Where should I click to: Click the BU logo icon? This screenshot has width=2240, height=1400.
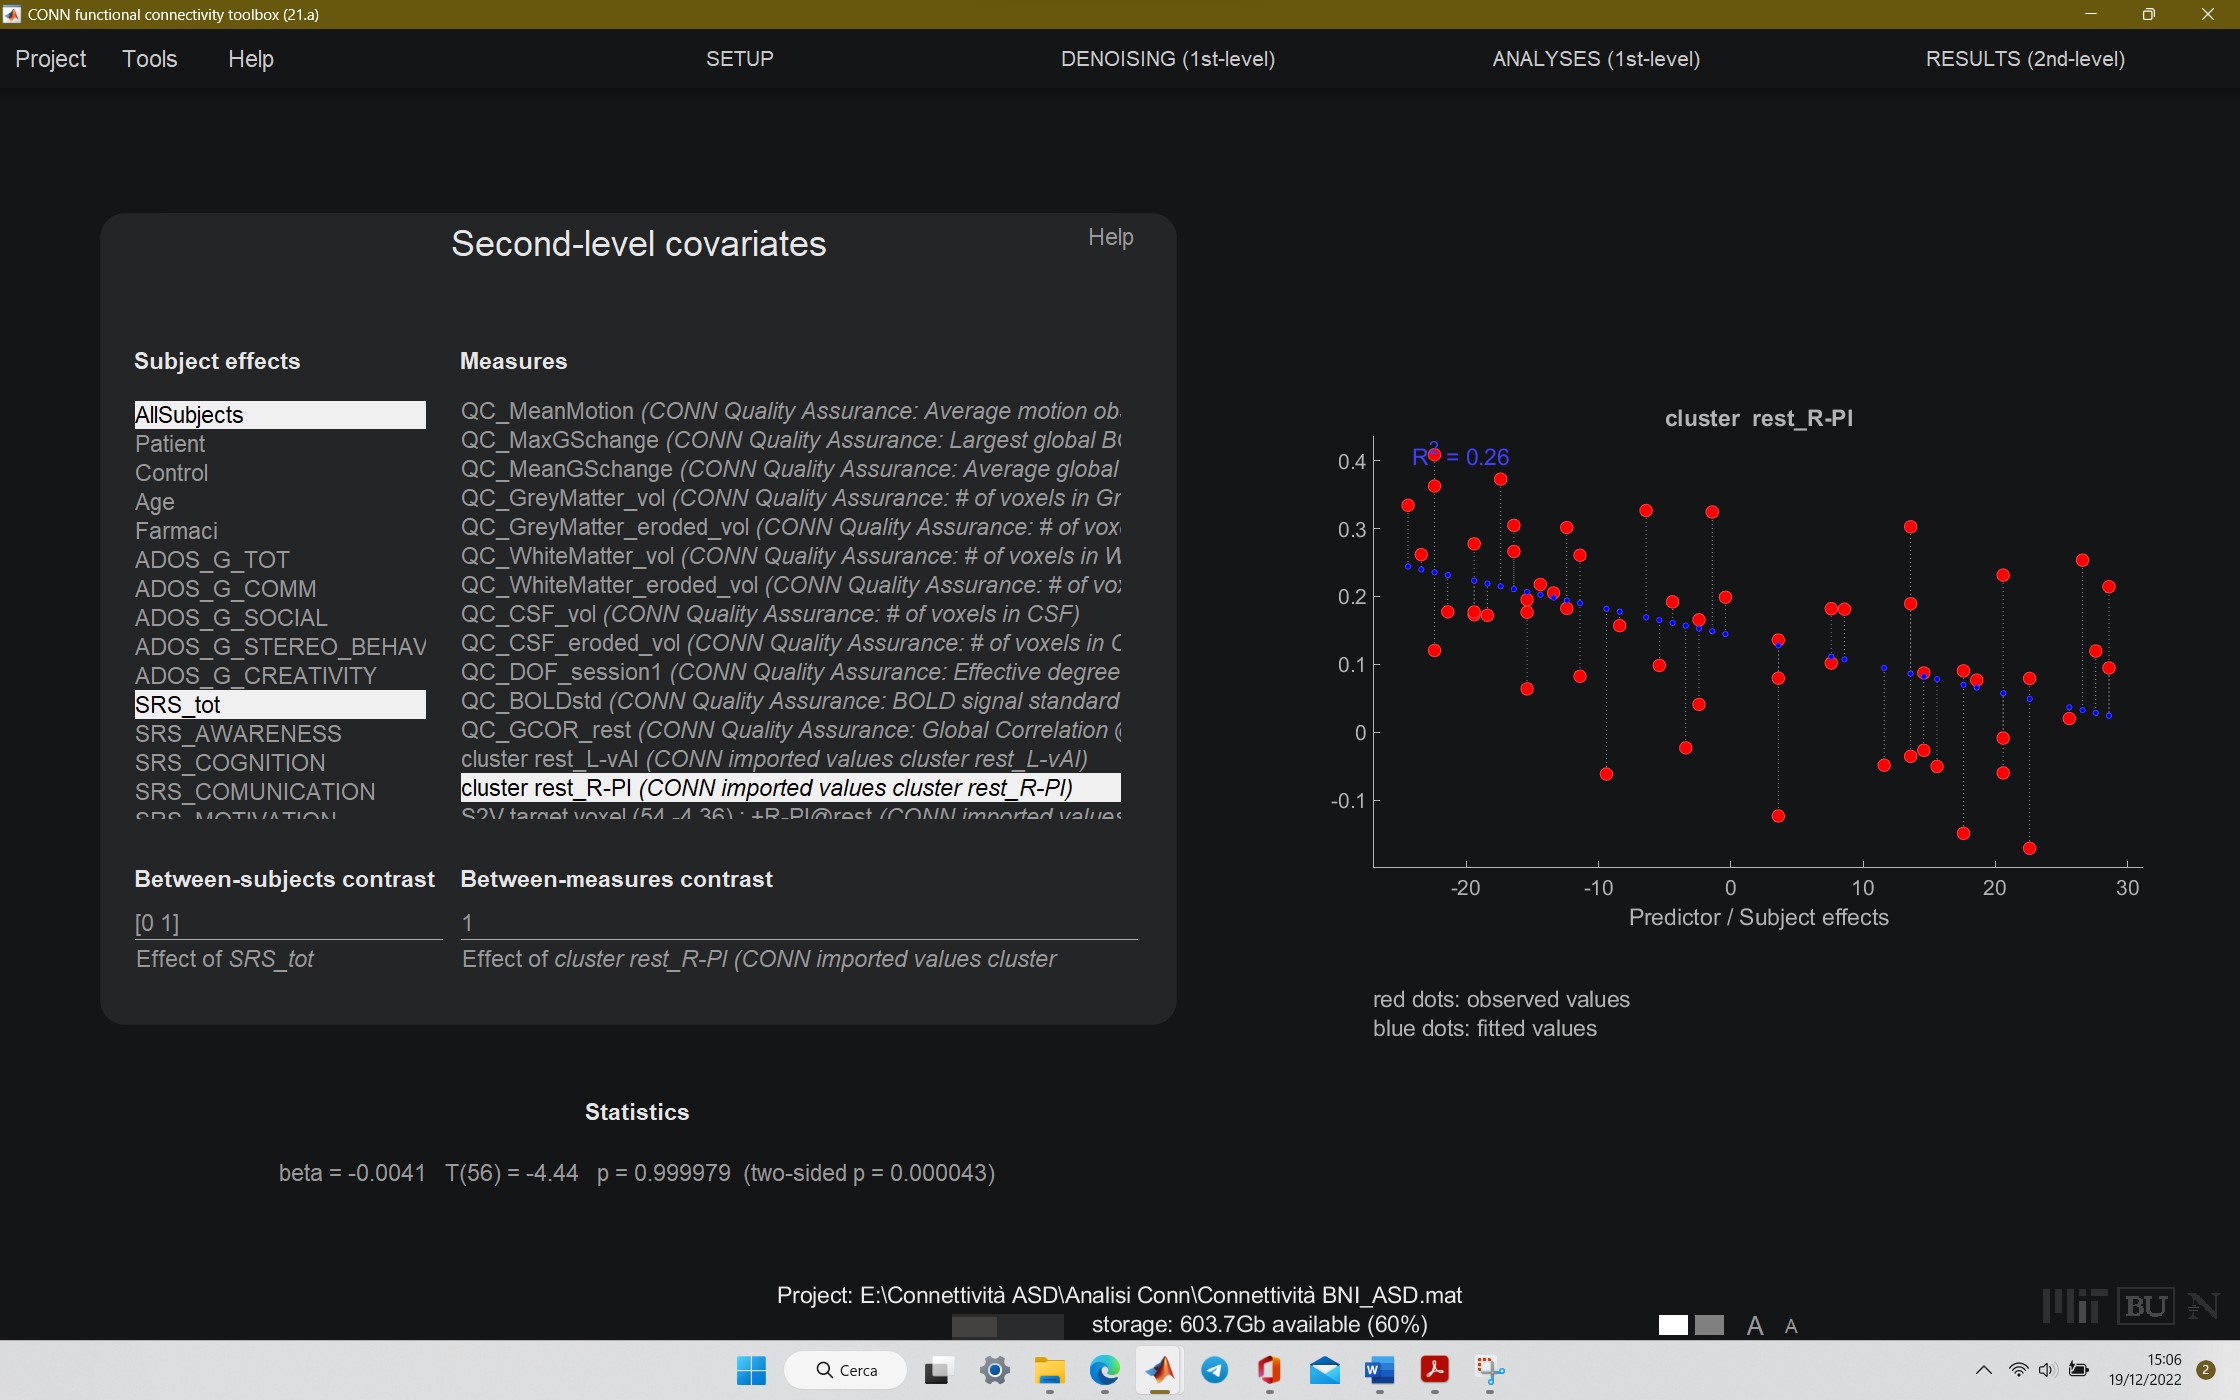(2145, 1305)
